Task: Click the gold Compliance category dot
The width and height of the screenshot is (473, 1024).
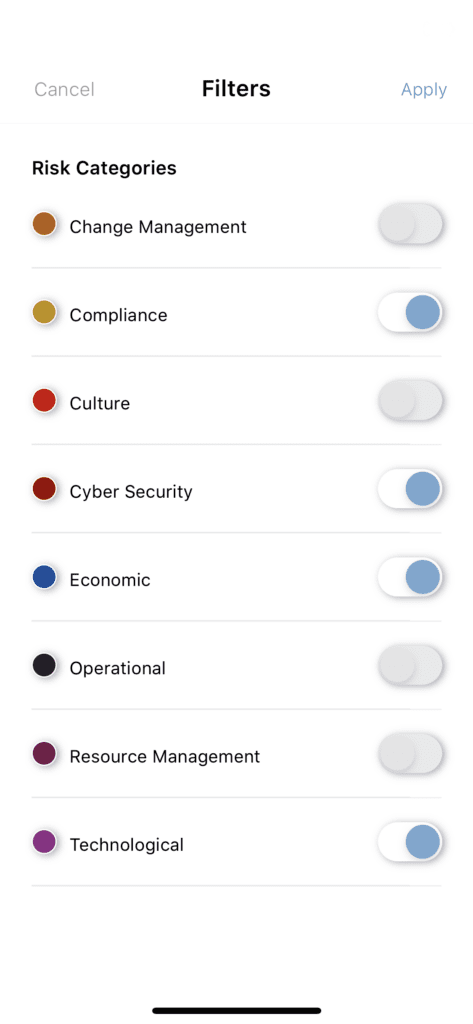Action: pos(44,312)
